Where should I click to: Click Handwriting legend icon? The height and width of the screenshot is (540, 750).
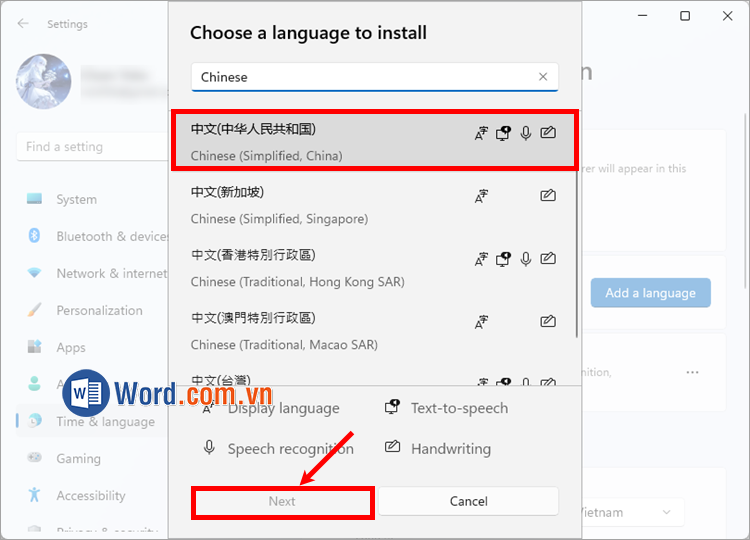(392, 447)
